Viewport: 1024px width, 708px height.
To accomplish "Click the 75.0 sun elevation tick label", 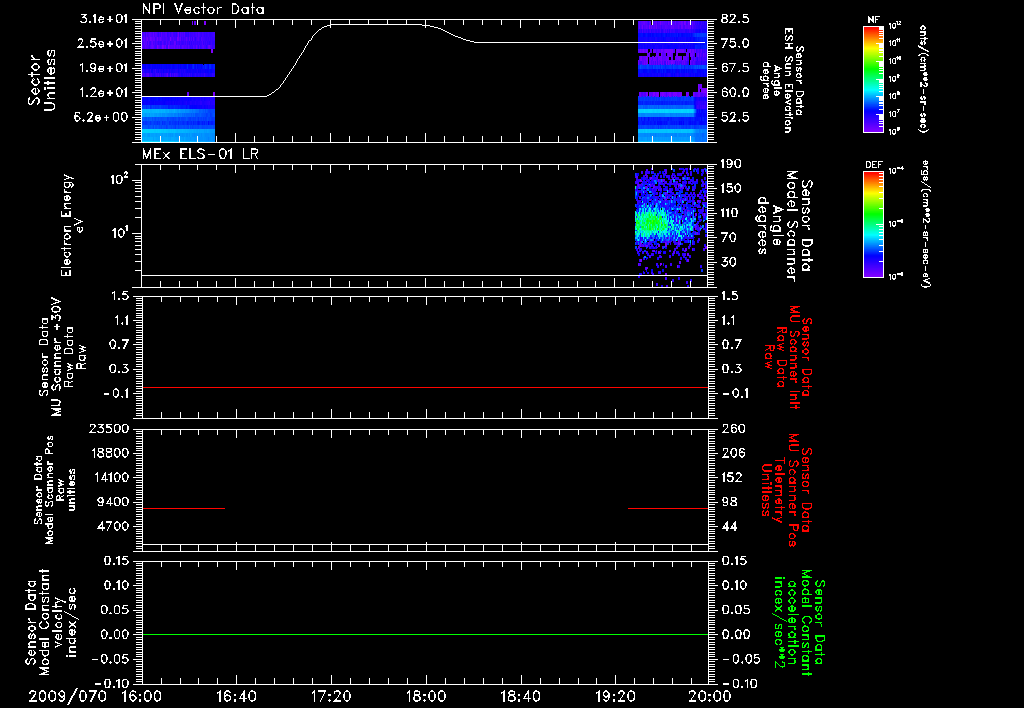I will point(735,43).
